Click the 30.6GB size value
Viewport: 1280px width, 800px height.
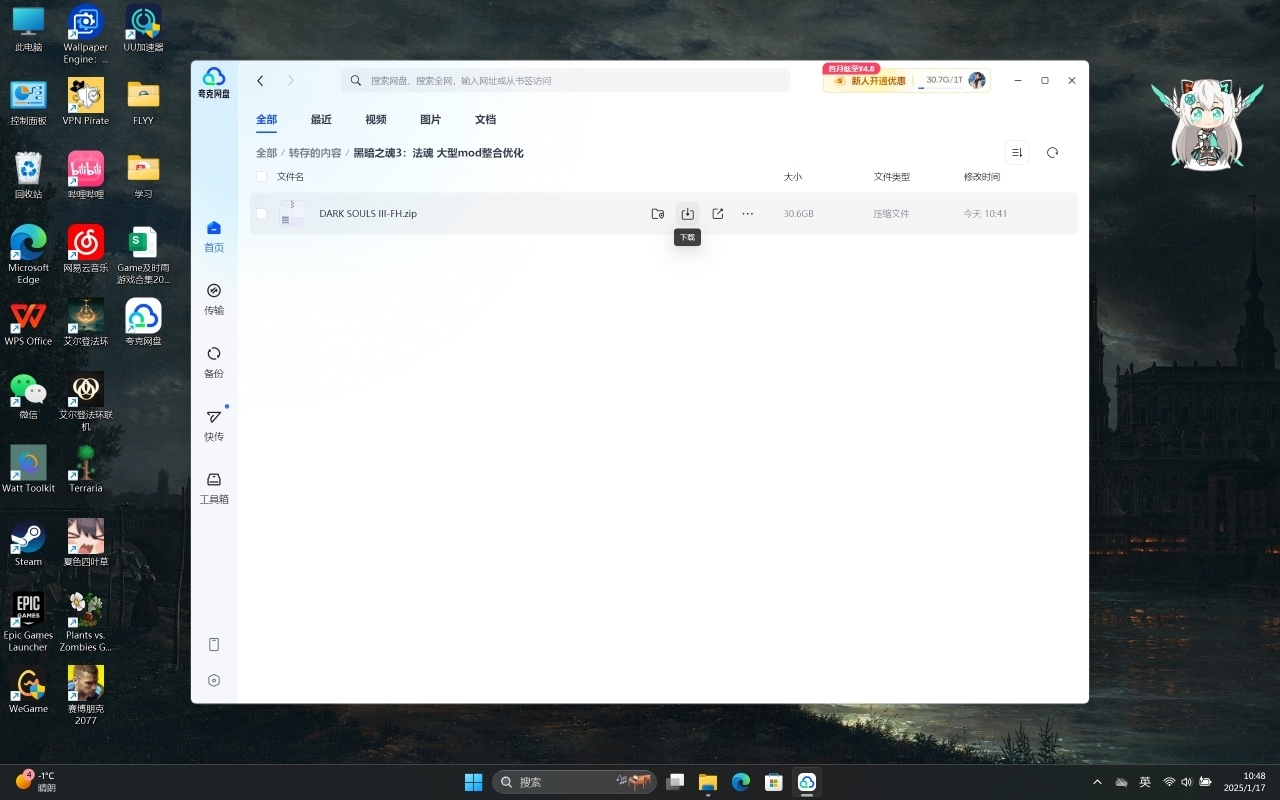pyautogui.click(x=799, y=213)
